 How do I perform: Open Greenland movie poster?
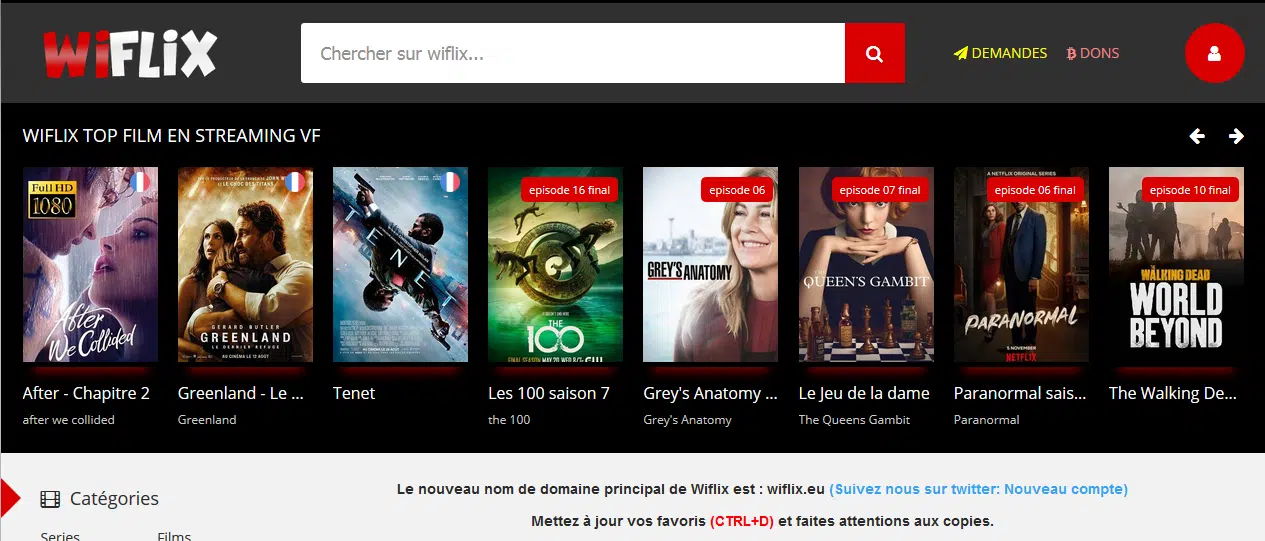[245, 264]
